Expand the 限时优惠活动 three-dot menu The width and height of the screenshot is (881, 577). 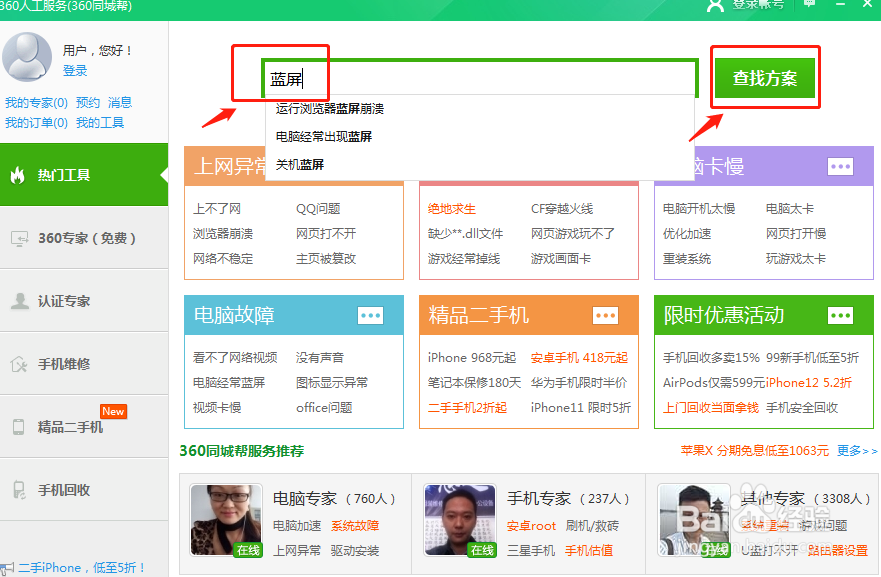[x=839, y=315]
